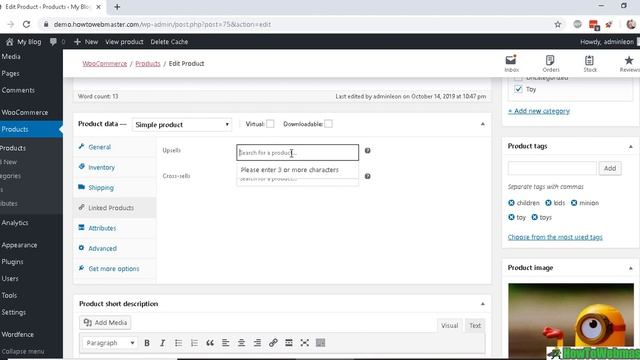
Task: Click the Upsells product search field
Action: (x=298, y=152)
